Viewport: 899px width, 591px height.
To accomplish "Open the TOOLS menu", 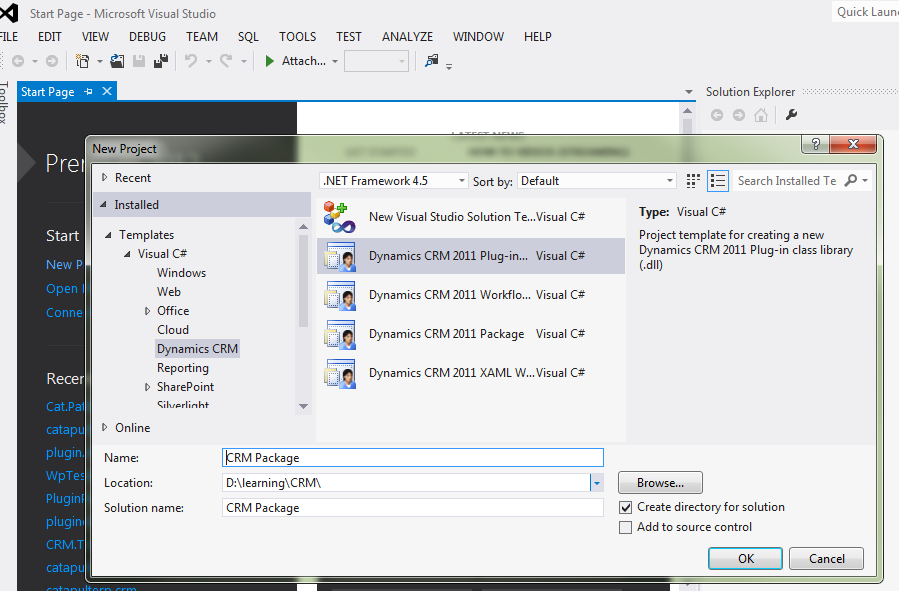I will pyautogui.click(x=298, y=37).
